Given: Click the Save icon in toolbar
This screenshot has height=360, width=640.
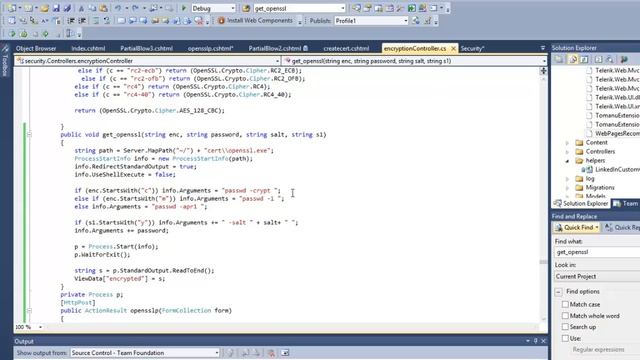Looking at the screenshot, I should click(56, 8).
